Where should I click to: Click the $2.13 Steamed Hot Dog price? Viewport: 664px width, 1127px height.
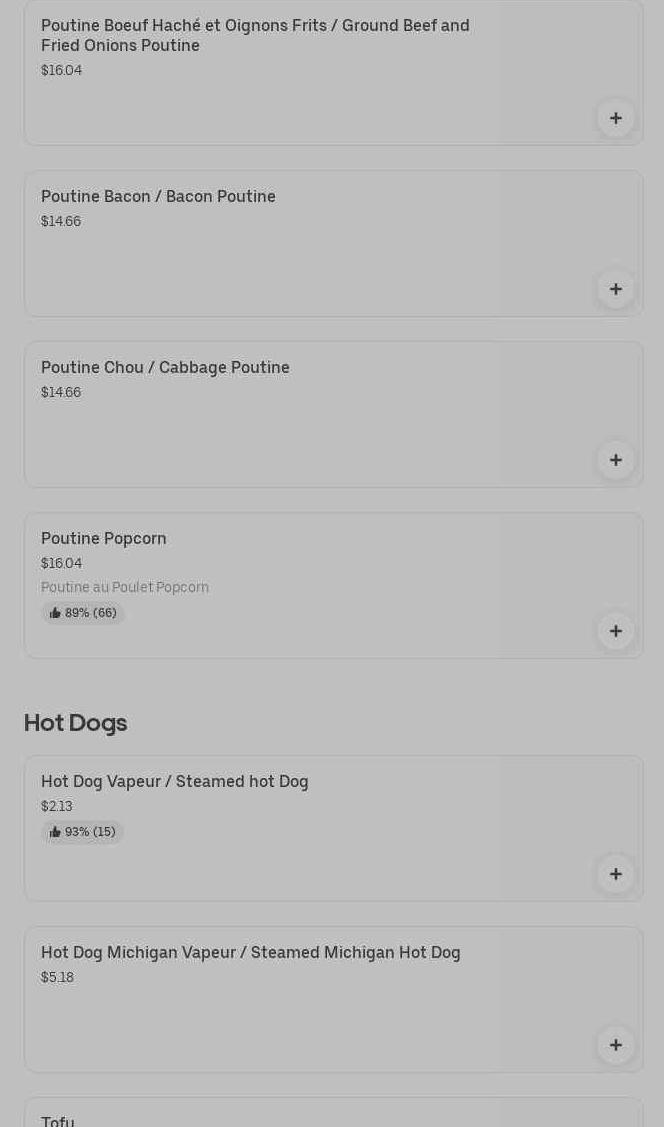coord(57,807)
